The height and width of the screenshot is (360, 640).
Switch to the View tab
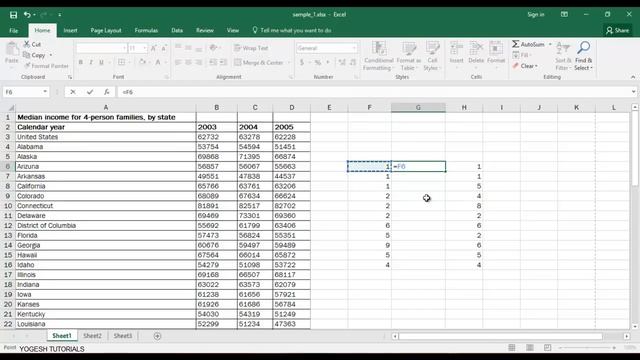[233, 30]
